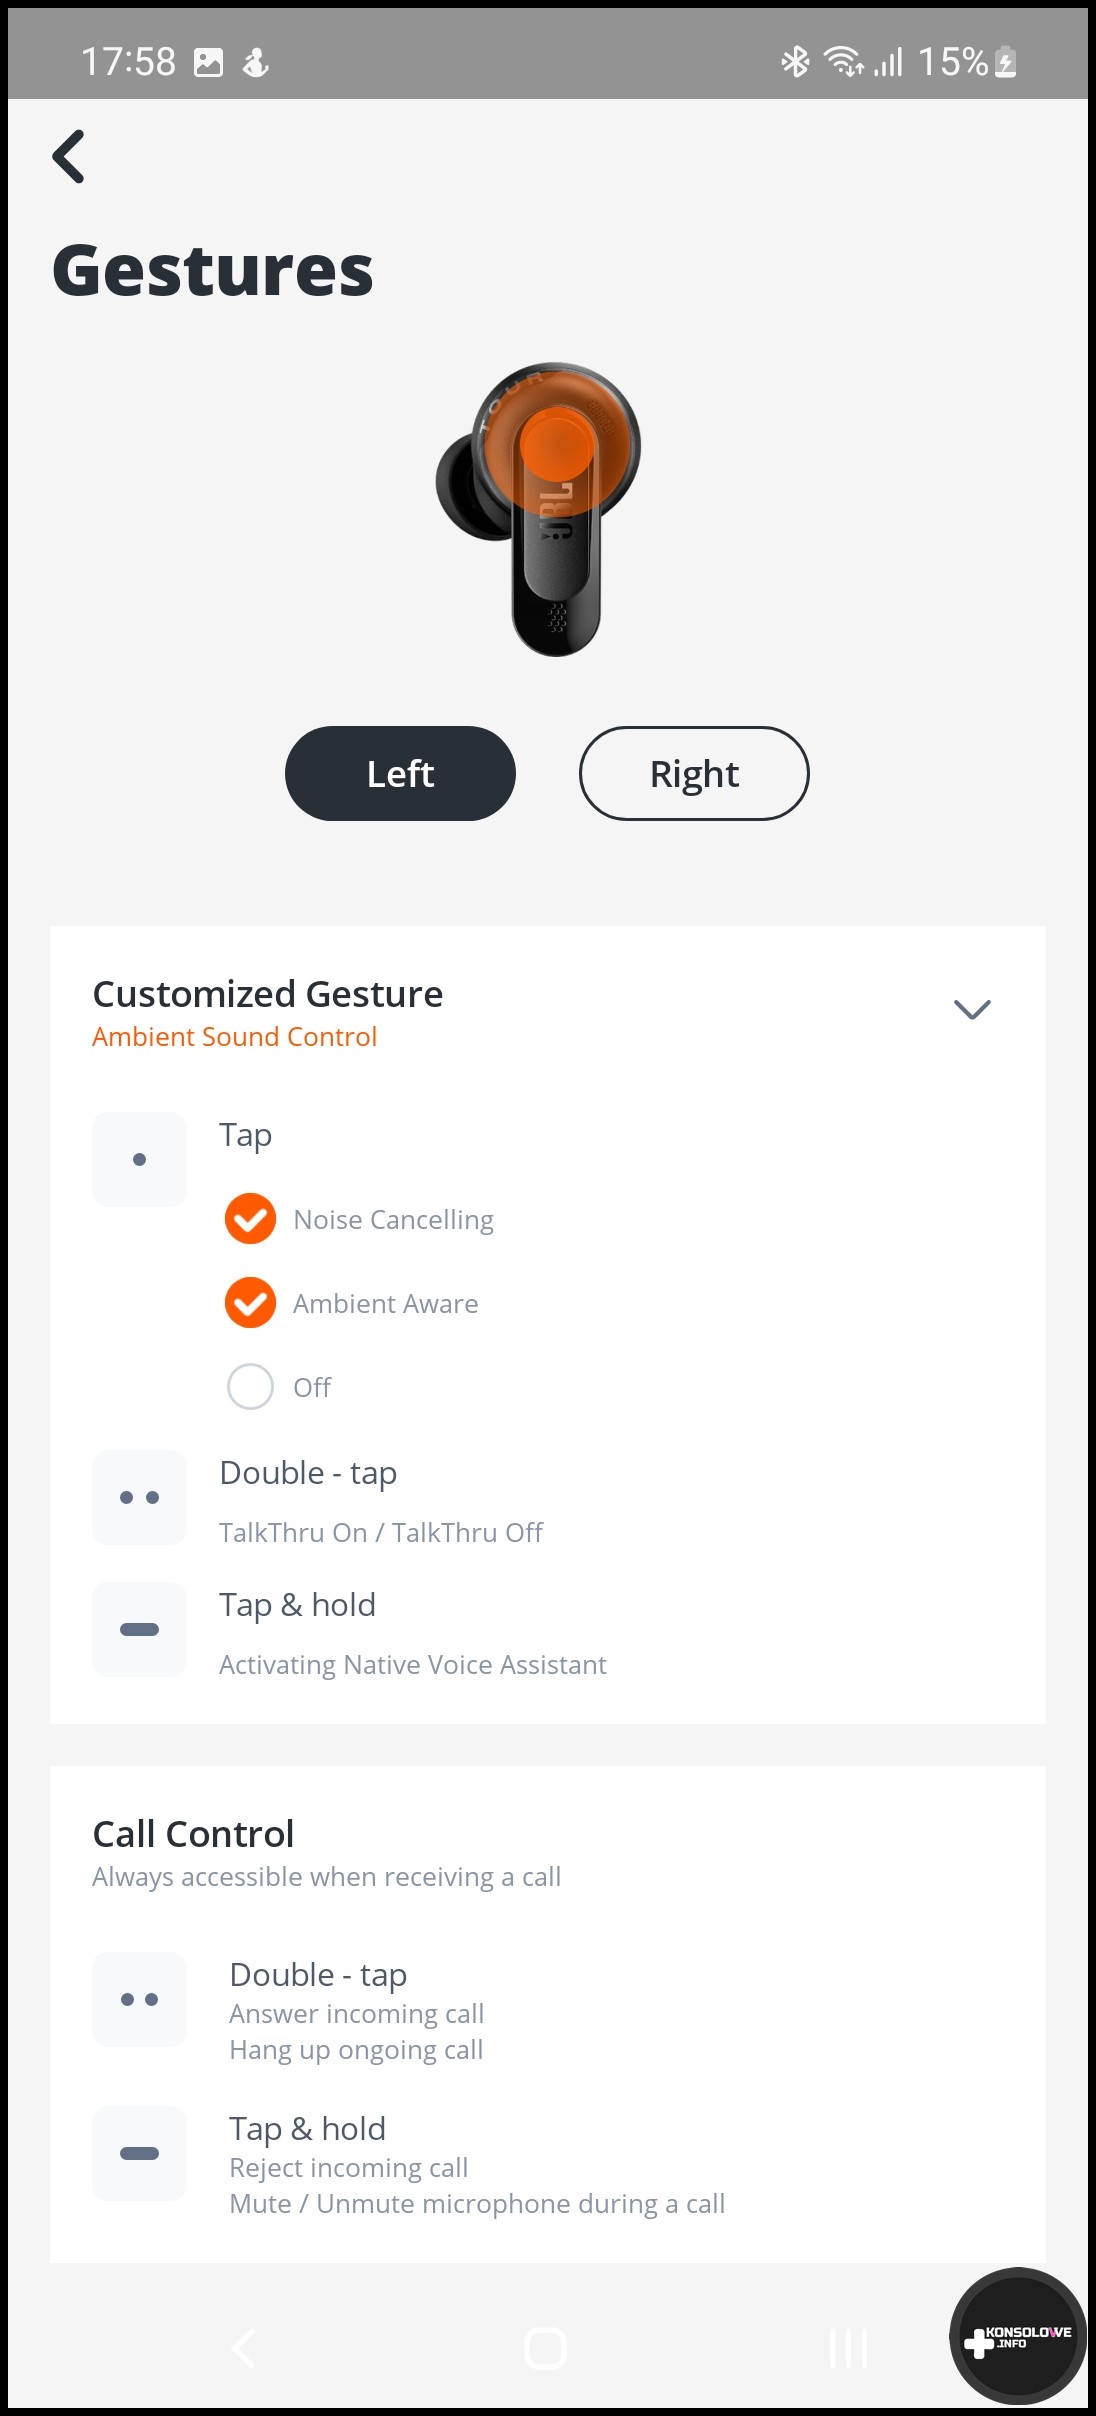Open the Konsolowe.info round badge
The image size is (1096, 2416).
click(x=1017, y=2336)
